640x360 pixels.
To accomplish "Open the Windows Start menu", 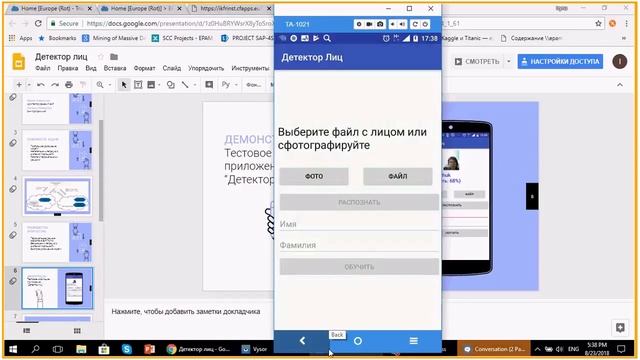I will coord(13,349).
